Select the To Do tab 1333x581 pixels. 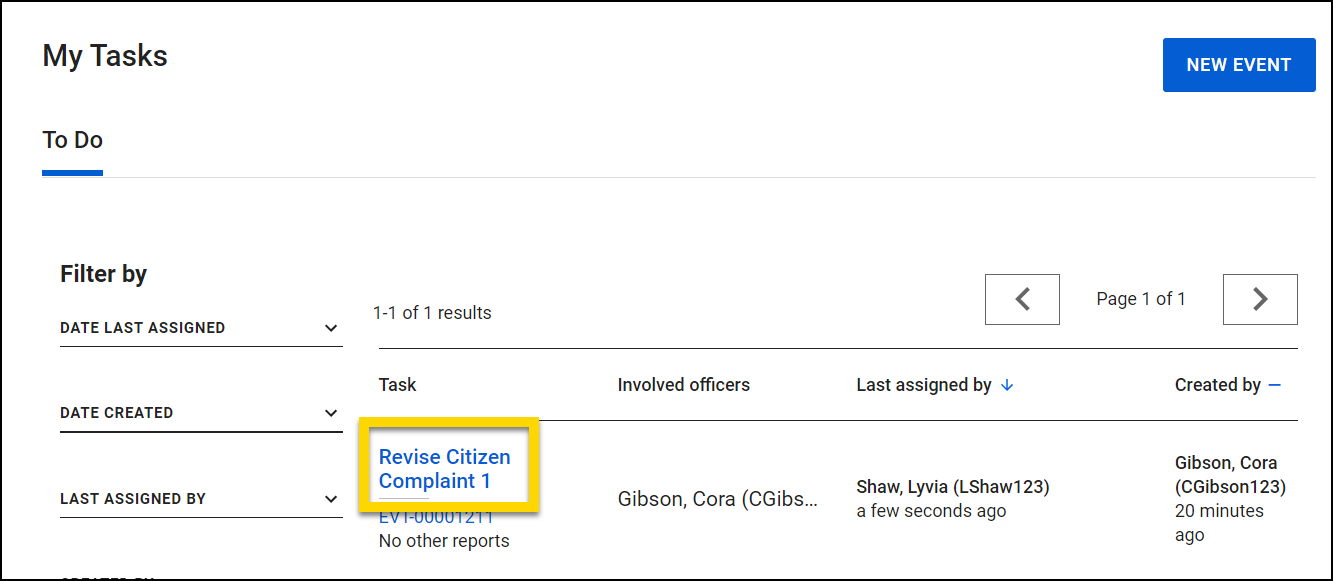(72, 140)
